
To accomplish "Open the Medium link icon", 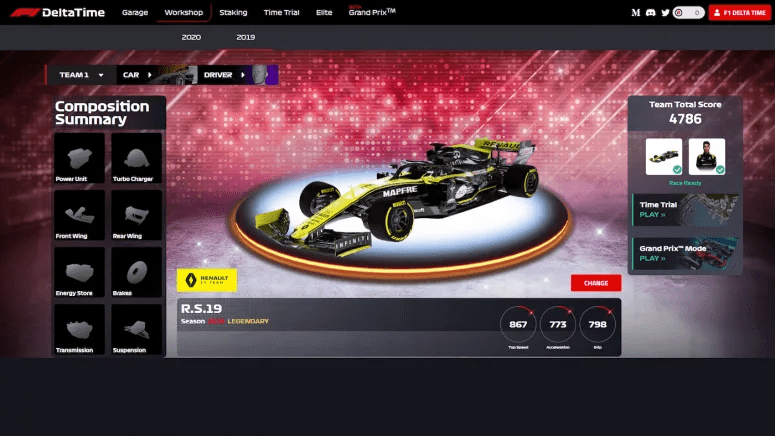I will [x=636, y=13].
